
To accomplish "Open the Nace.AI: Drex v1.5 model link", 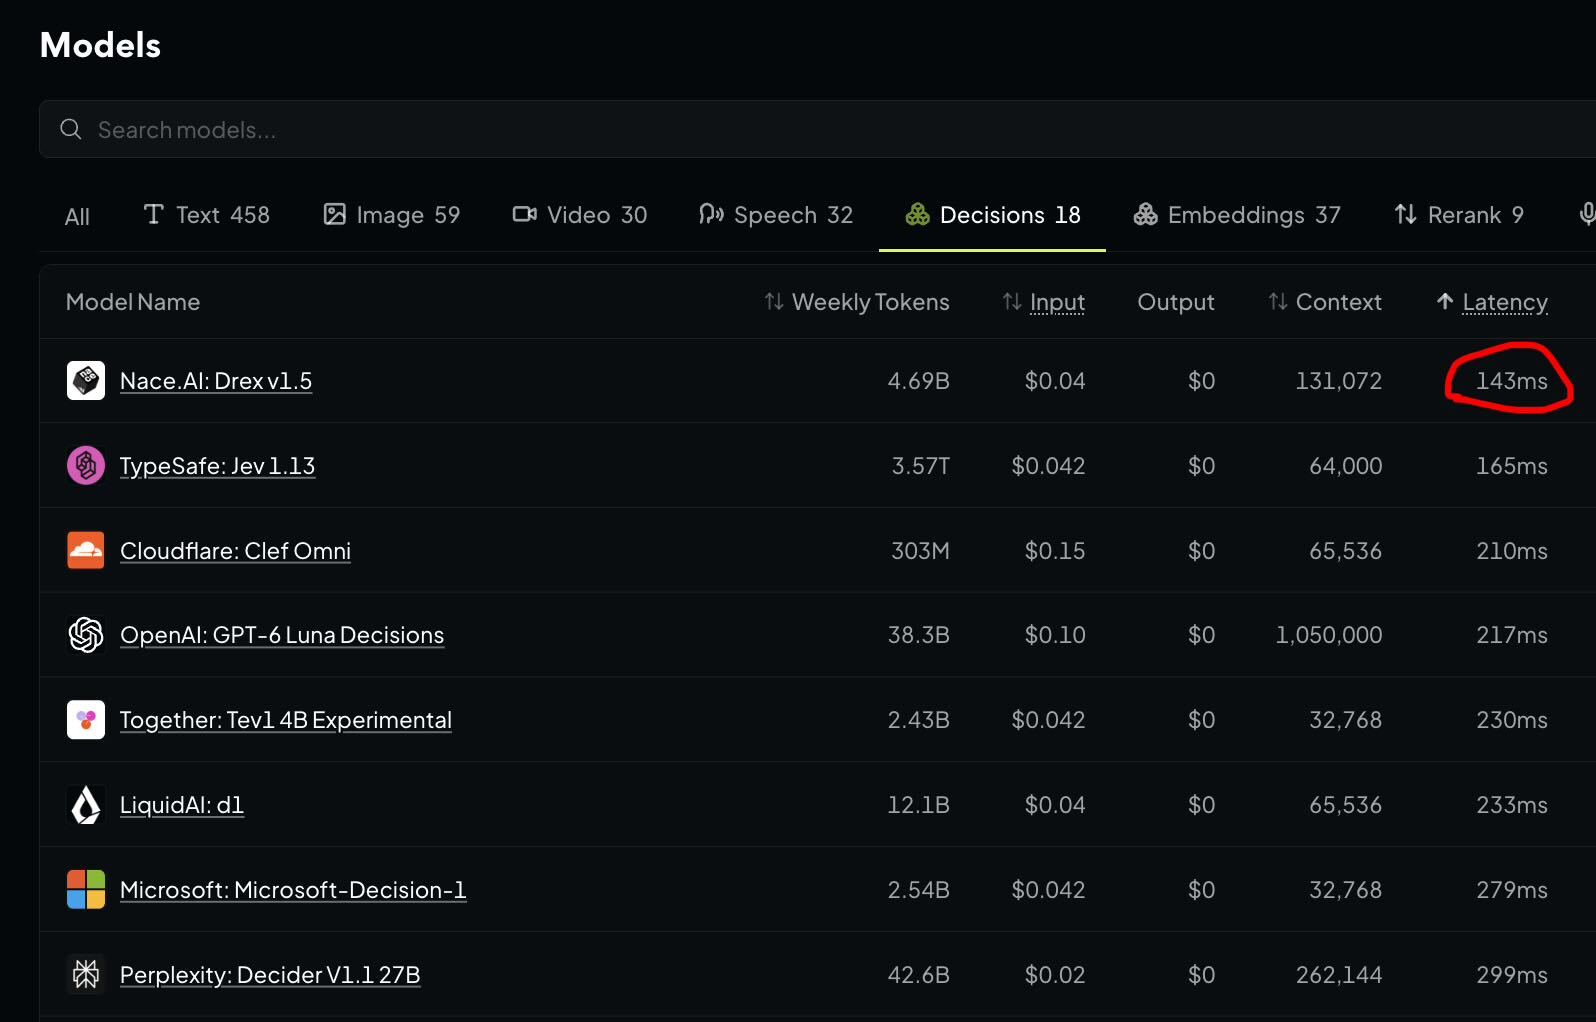I will pos(216,381).
